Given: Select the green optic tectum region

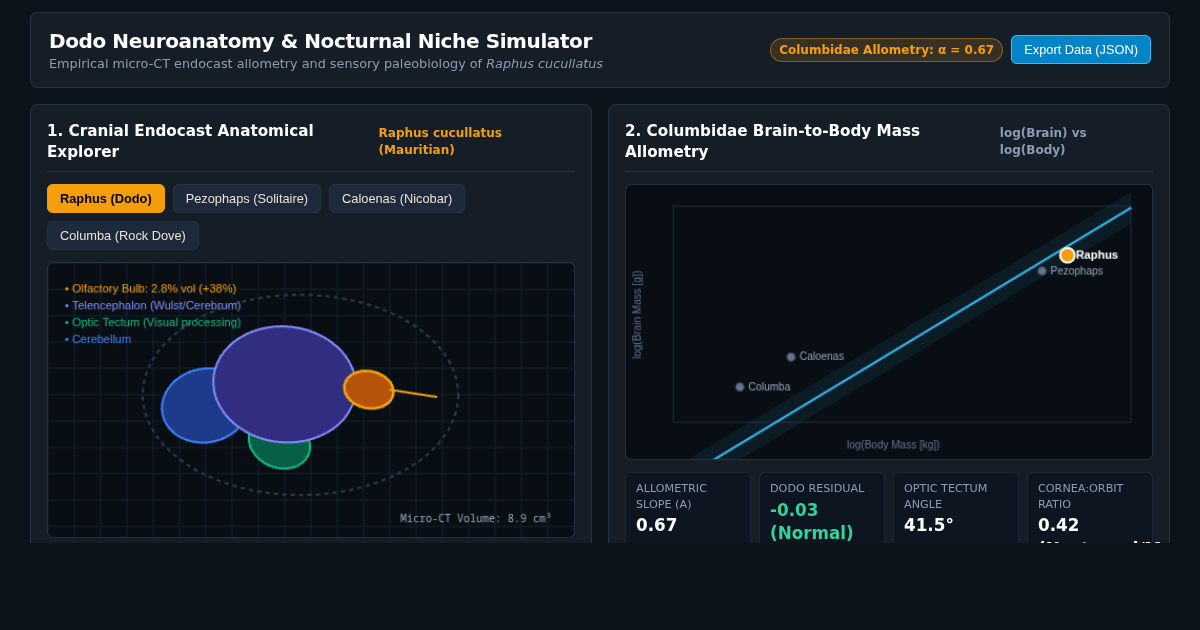Looking at the screenshot, I should pos(282,455).
